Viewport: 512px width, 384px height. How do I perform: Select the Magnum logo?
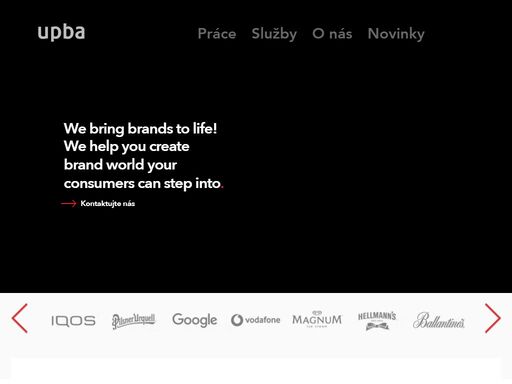pos(317,319)
